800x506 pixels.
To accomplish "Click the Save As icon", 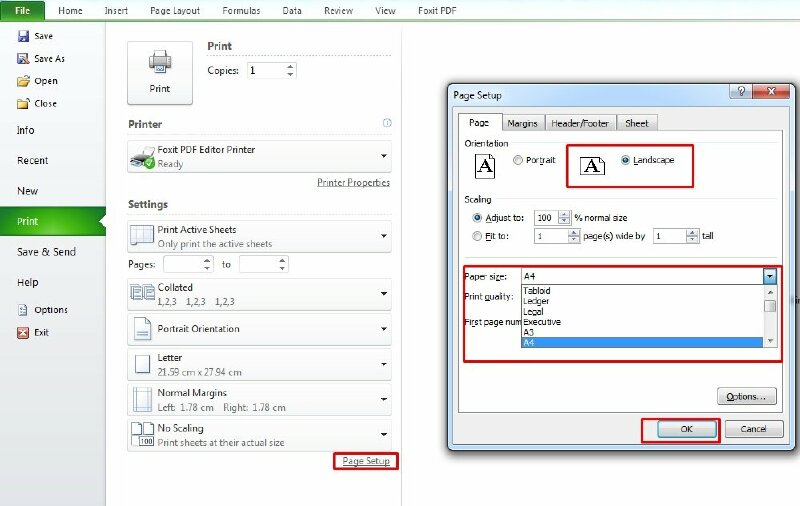I will tap(23, 58).
